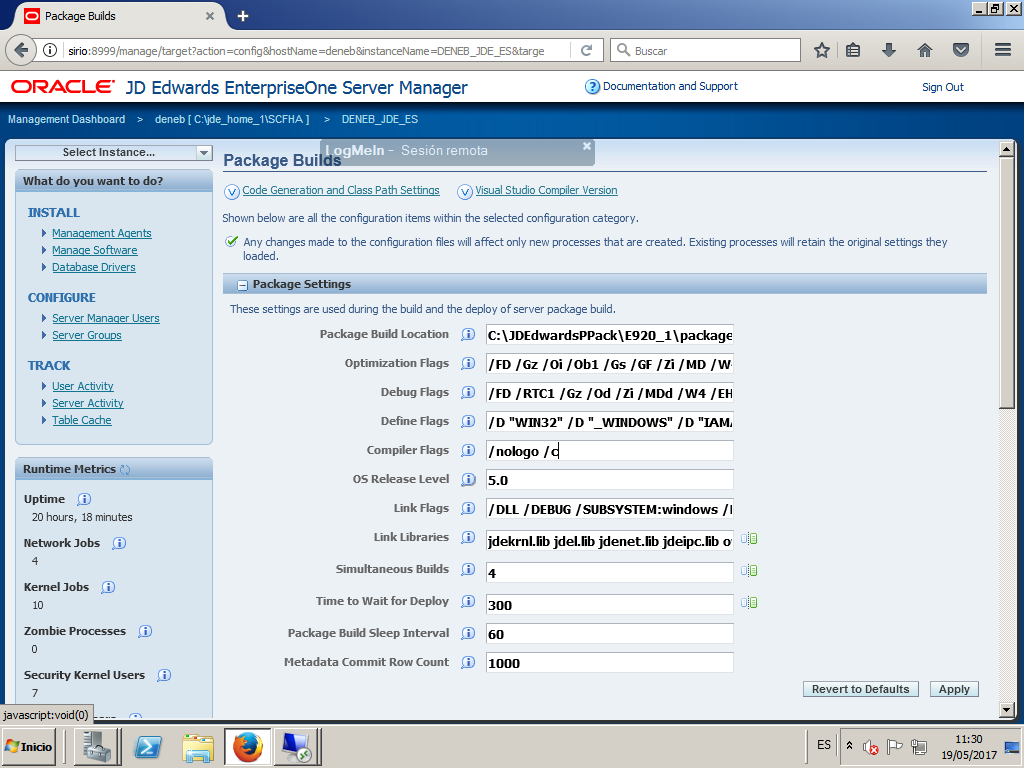Go back with the browser back arrow
This screenshot has height=768, width=1024.
pos(21,50)
